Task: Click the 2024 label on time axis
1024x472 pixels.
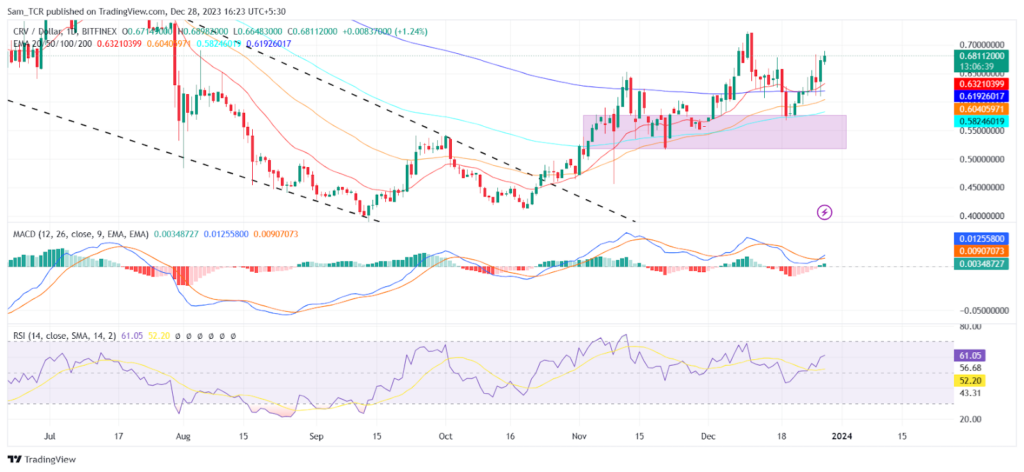Action: 841,435
